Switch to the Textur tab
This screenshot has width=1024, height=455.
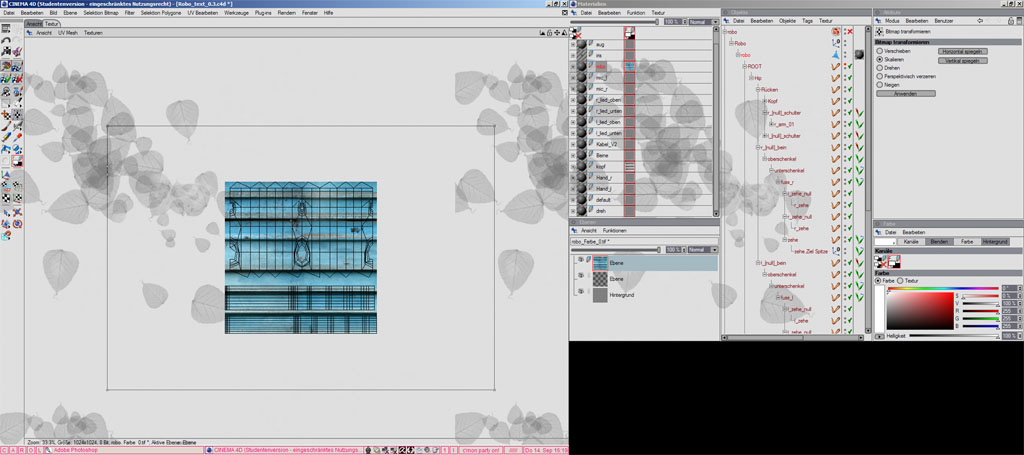pos(52,24)
